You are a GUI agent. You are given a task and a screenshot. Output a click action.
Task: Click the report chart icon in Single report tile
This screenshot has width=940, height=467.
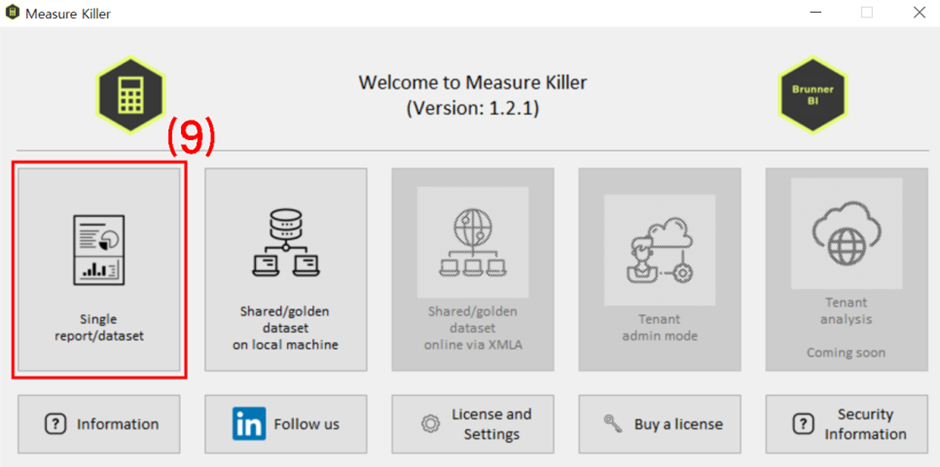[99, 249]
